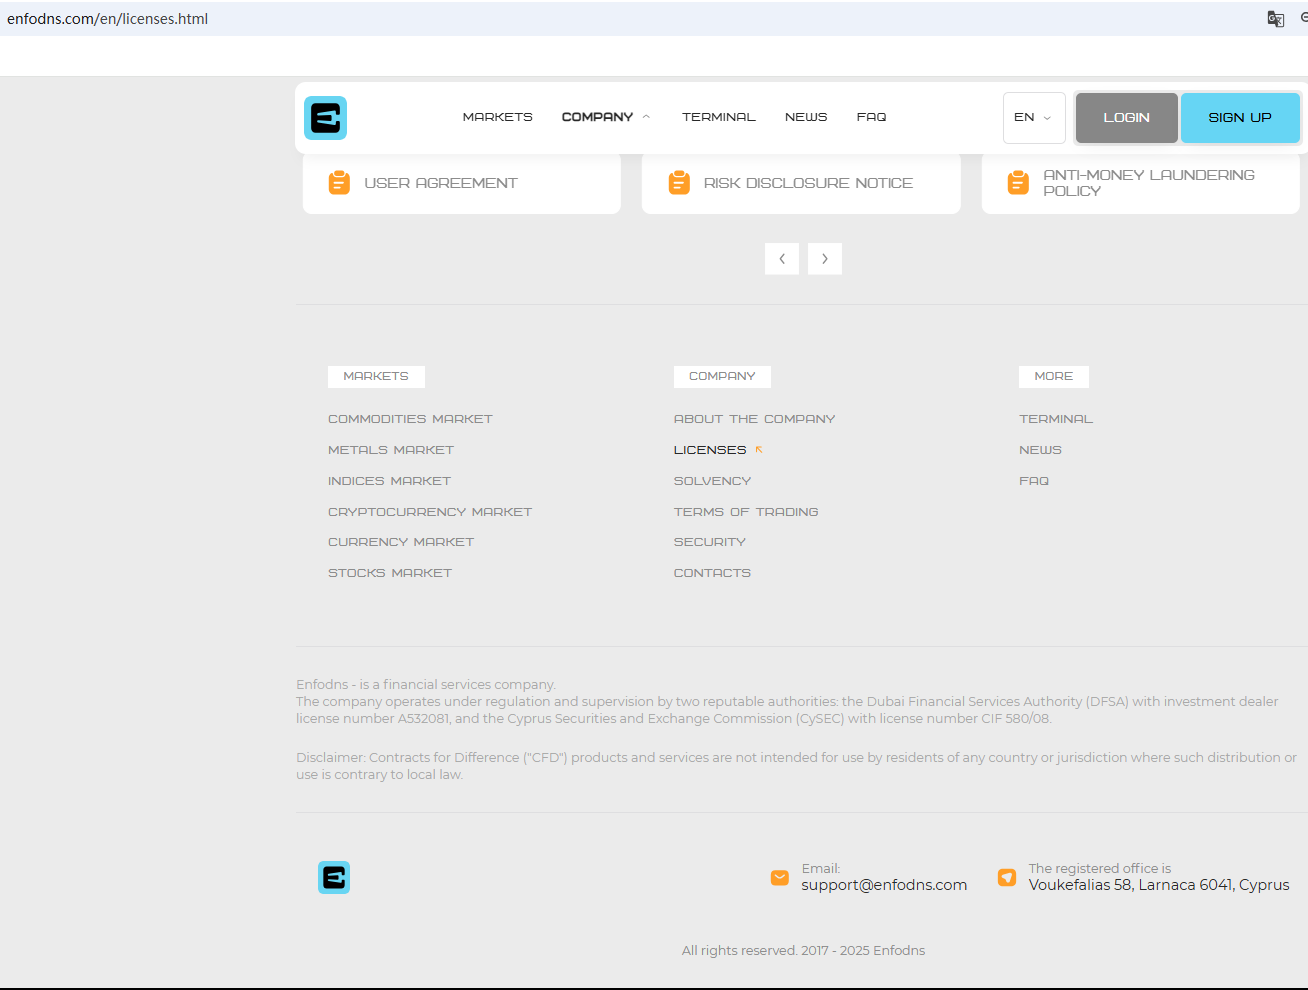Click the User Agreement document icon
This screenshot has width=1308, height=990.
pyautogui.click(x=339, y=183)
